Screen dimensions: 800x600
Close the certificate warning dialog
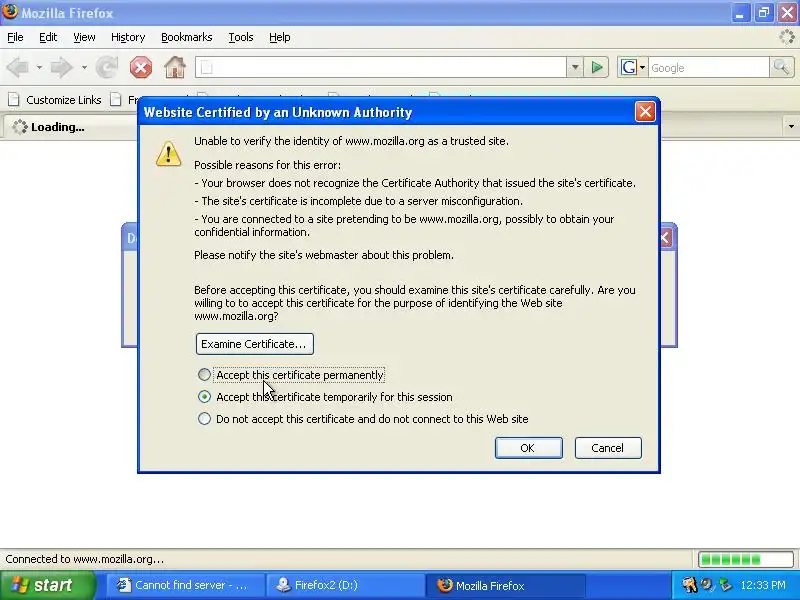pyautogui.click(x=645, y=112)
